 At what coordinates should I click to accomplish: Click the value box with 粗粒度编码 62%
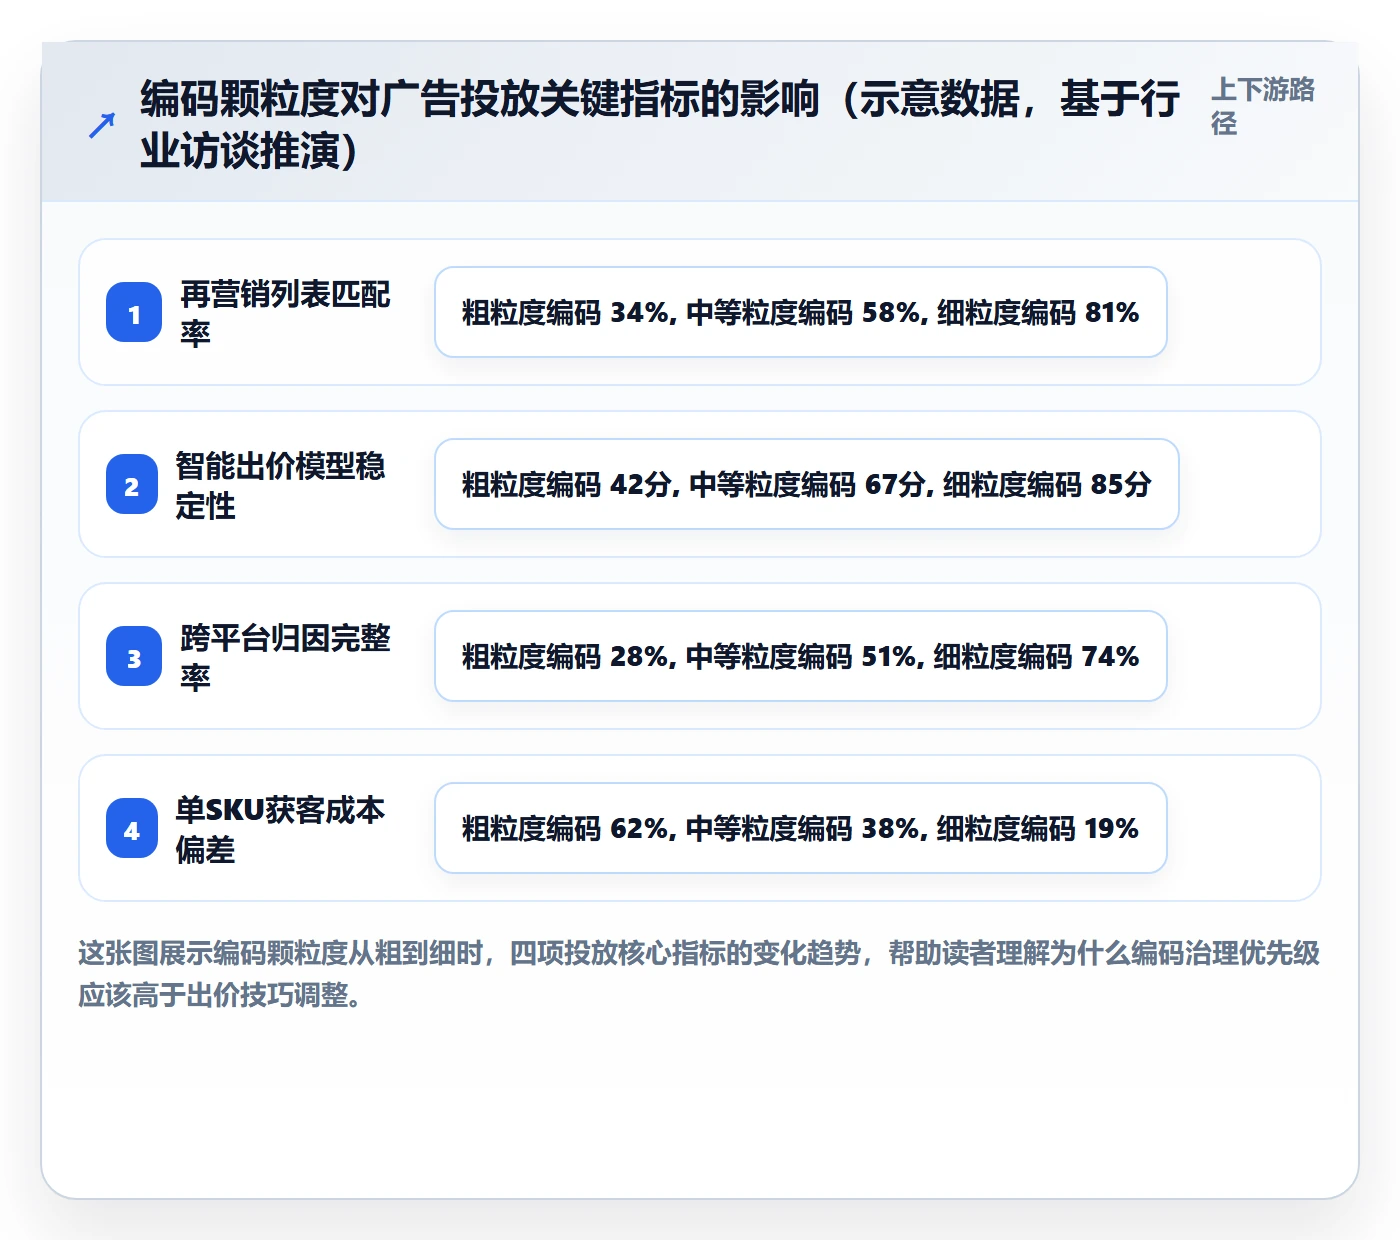[801, 828]
